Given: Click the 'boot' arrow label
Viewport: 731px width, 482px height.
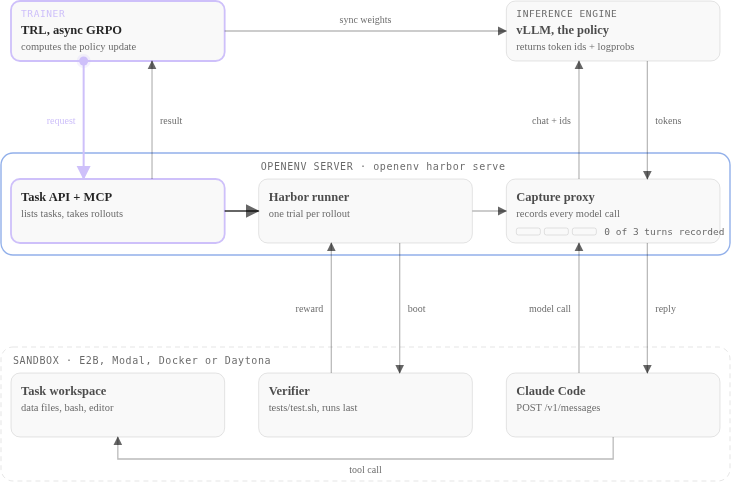Looking at the screenshot, I should [416, 309].
